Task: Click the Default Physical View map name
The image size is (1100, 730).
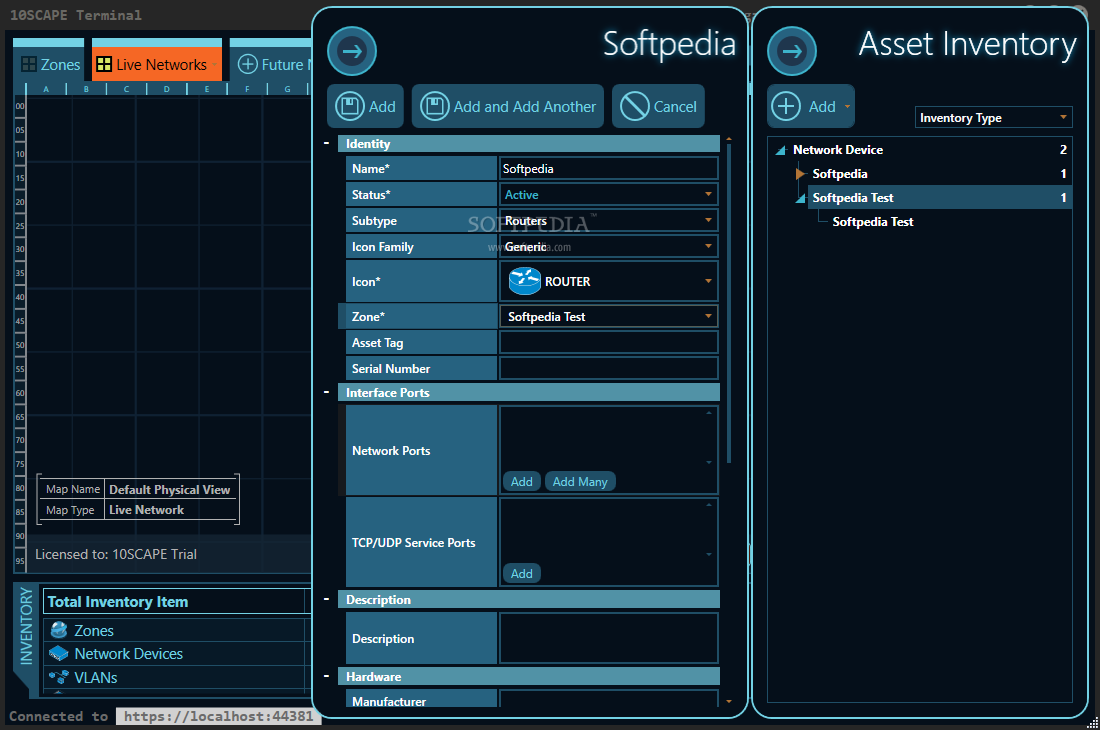Action: [170, 489]
